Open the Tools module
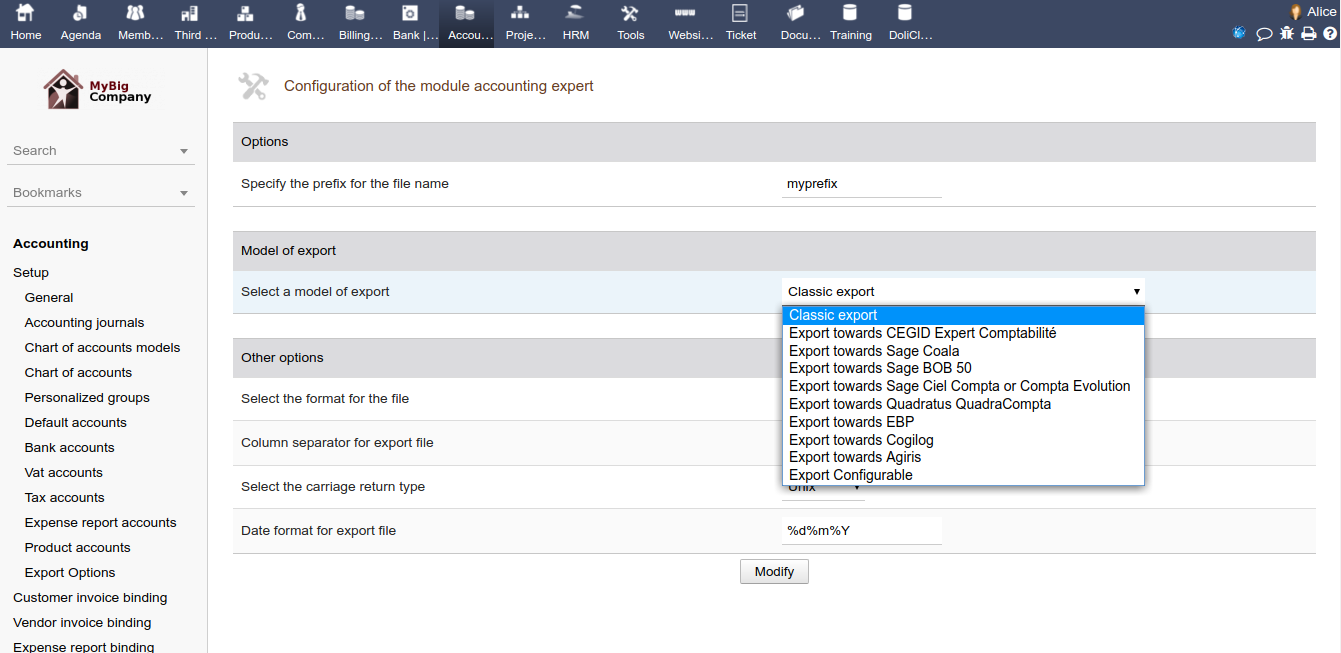This screenshot has height=653, width=1341. [630, 23]
